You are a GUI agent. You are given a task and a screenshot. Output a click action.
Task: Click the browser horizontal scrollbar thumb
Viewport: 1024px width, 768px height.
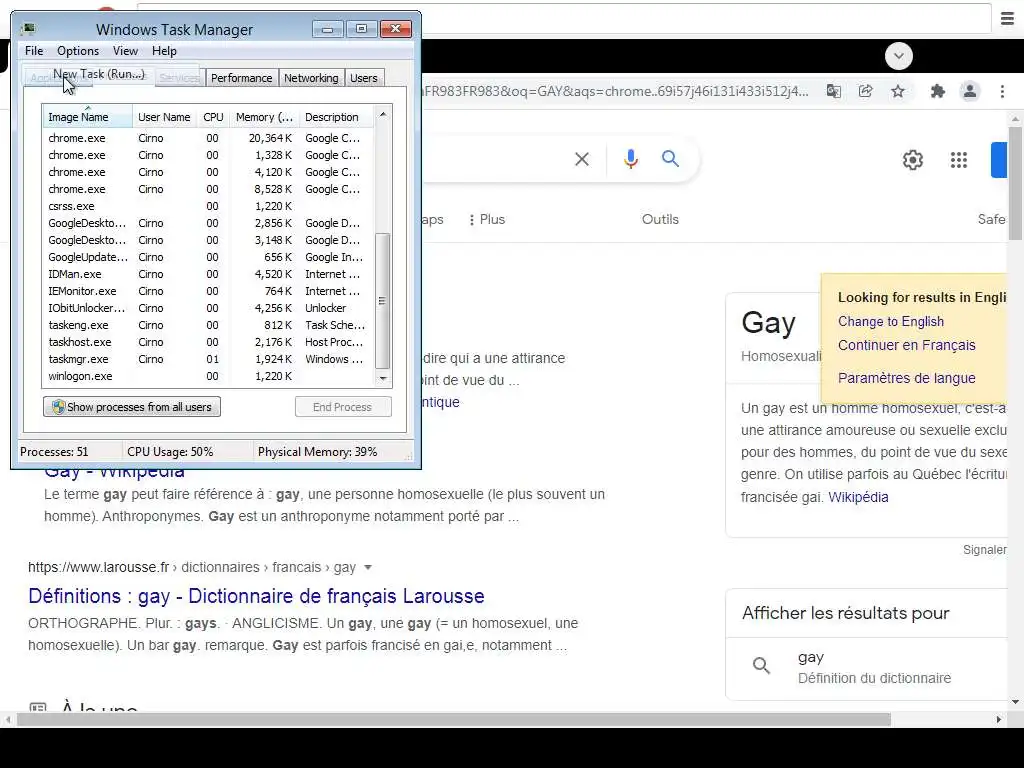coord(454,720)
